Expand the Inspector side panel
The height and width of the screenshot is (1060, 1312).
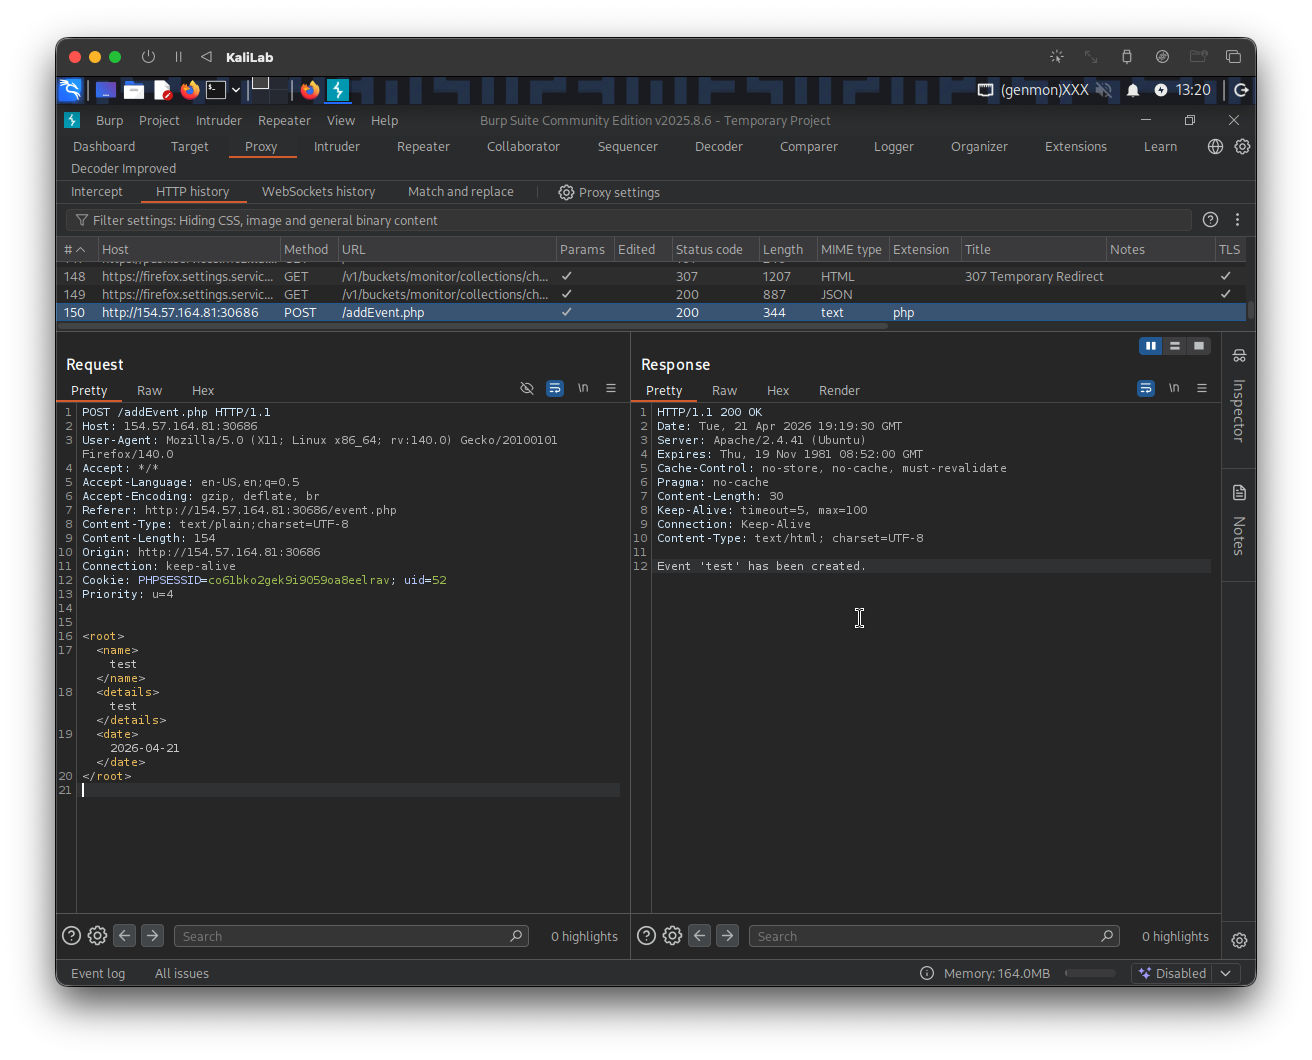coord(1239,398)
